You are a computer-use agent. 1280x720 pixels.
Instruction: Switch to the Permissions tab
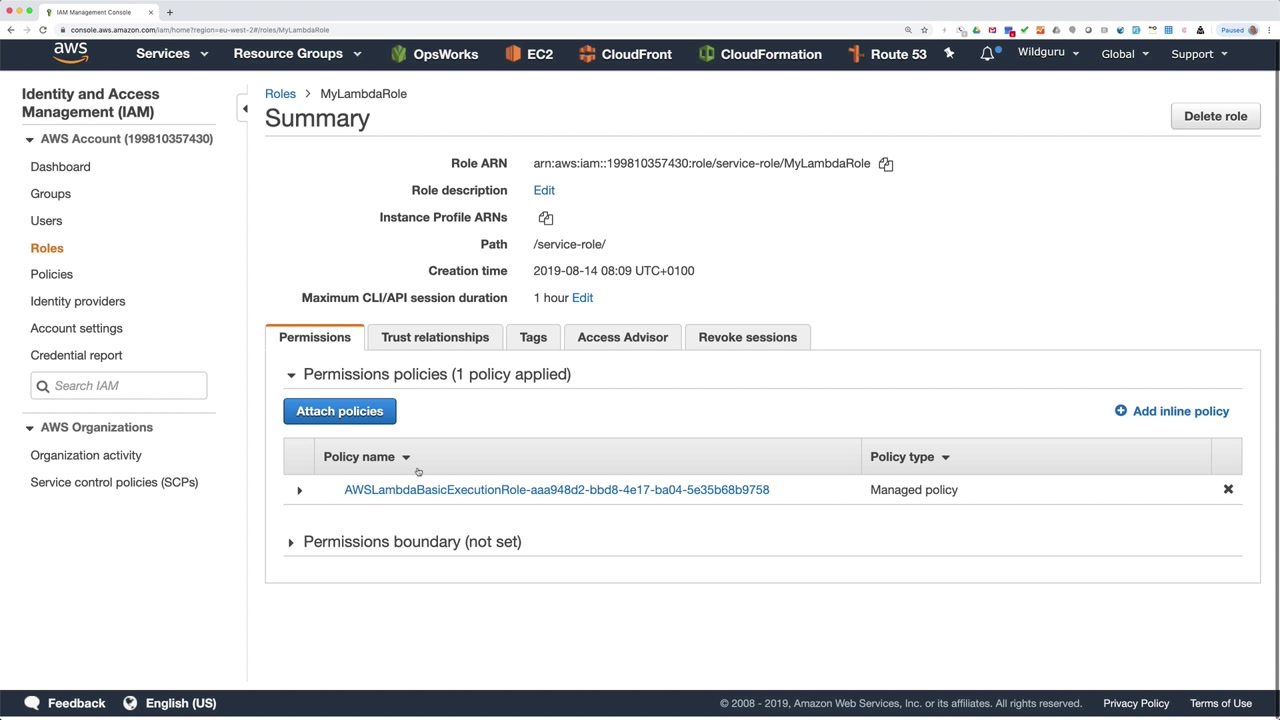point(315,338)
